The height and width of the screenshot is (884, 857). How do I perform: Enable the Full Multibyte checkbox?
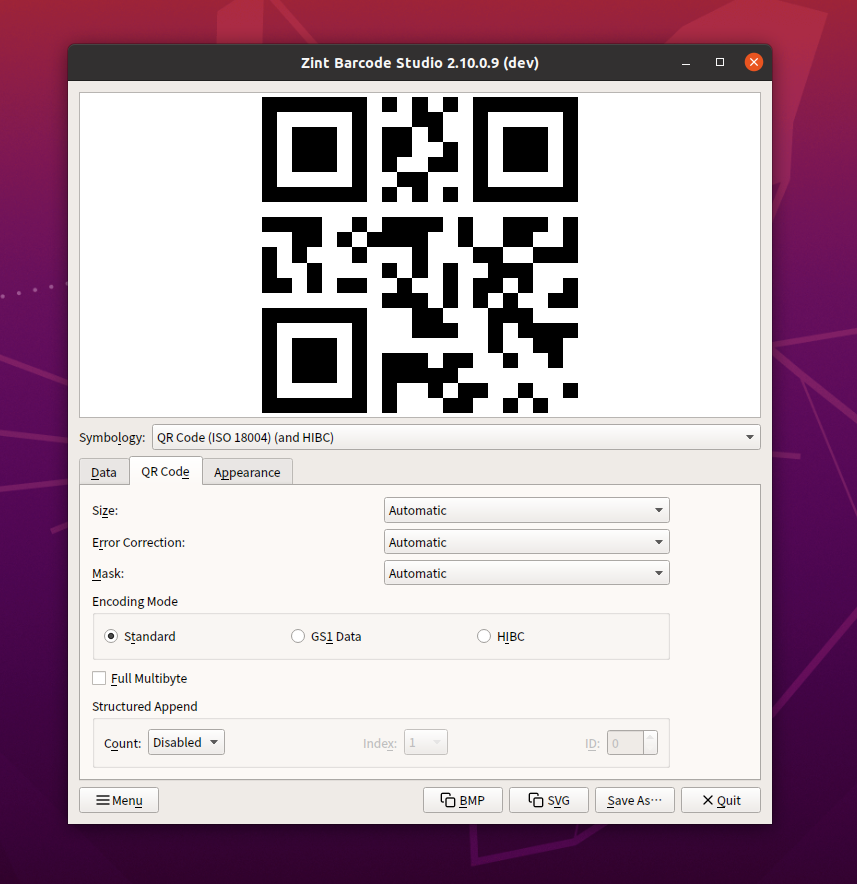click(x=99, y=678)
